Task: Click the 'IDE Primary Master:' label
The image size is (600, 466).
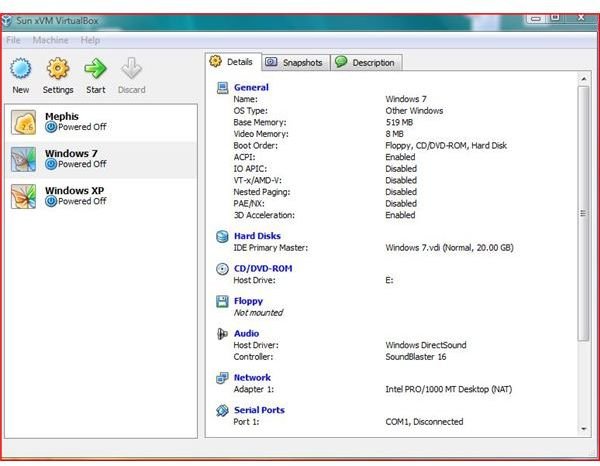Action: (271, 248)
